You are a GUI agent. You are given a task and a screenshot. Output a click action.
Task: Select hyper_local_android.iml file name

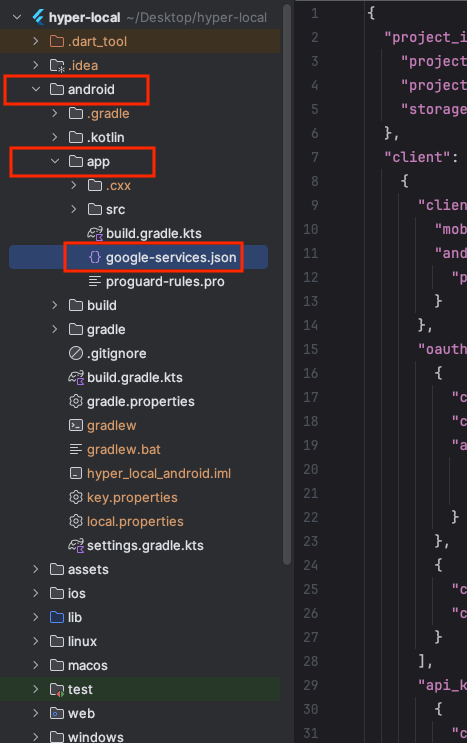(159, 473)
